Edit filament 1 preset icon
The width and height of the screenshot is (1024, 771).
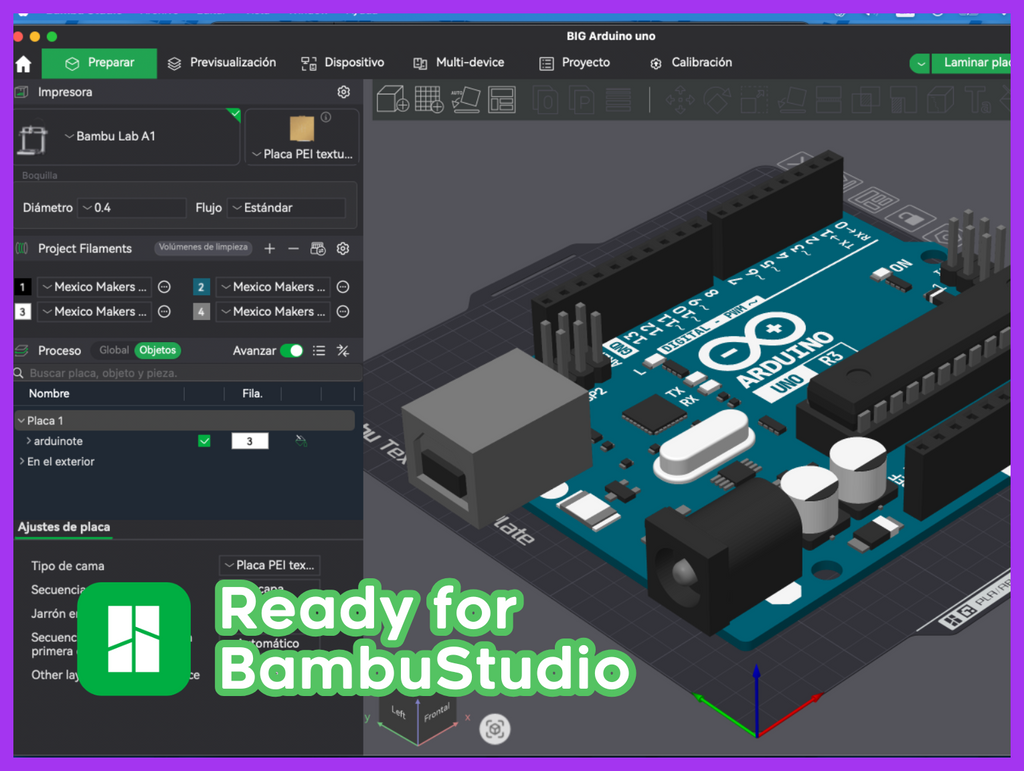click(165, 287)
